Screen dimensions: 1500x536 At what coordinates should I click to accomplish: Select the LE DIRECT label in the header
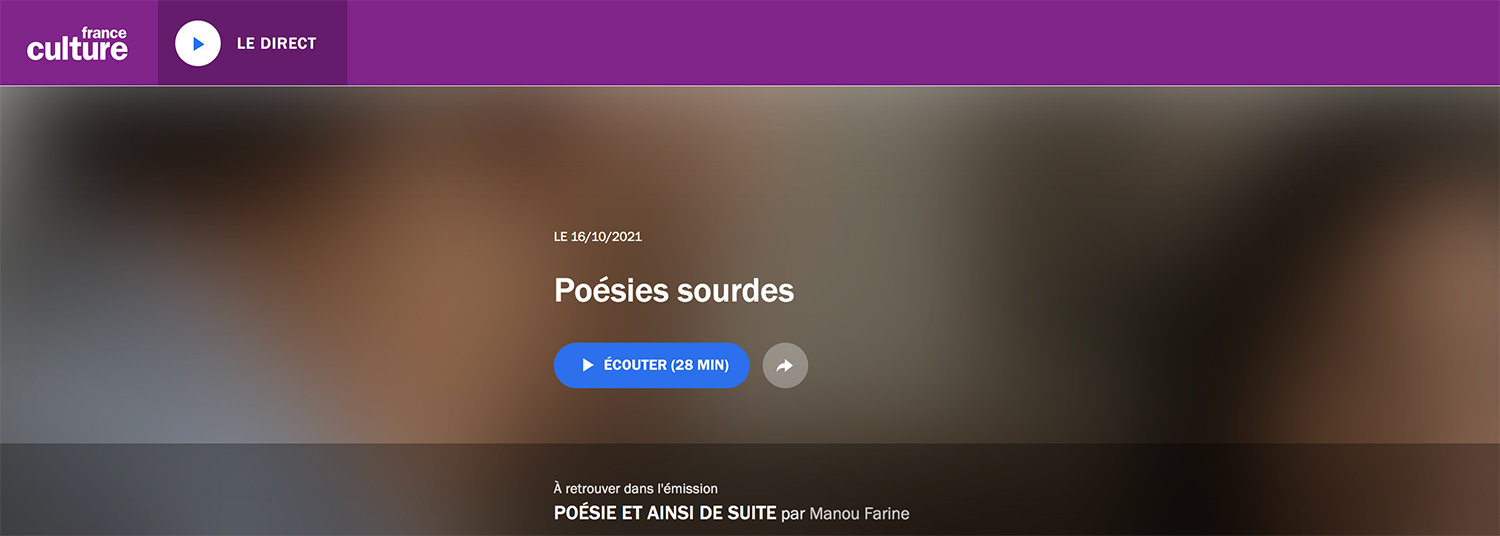(x=276, y=43)
